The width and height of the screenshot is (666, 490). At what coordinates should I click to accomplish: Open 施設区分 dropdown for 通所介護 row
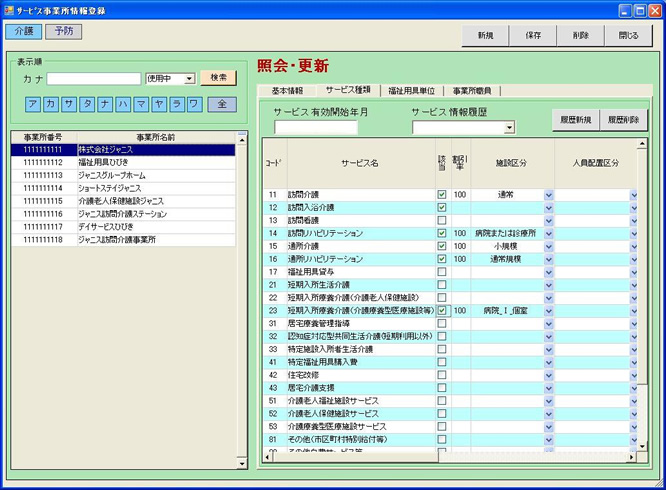click(548, 246)
